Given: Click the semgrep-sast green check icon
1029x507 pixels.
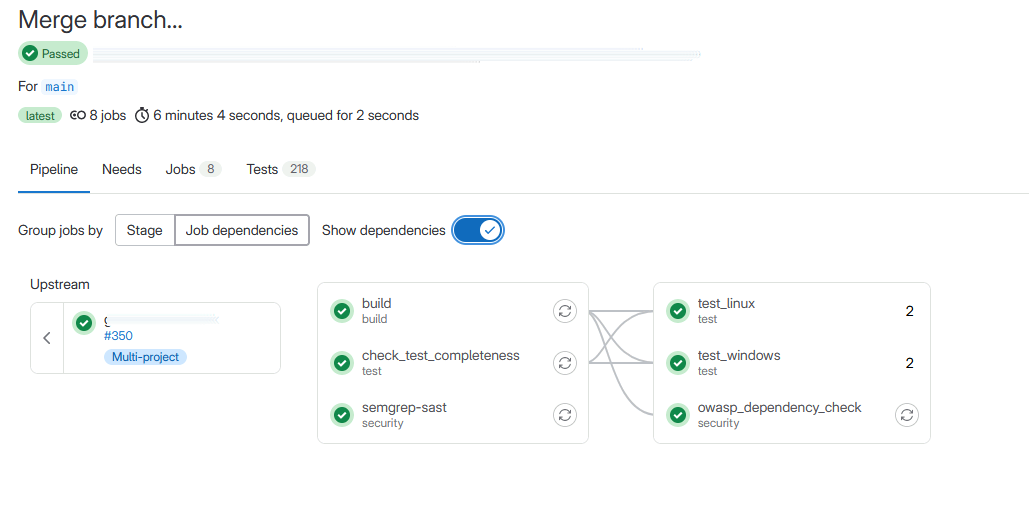Looking at the screenshot, I should click(x=341, y=415).
